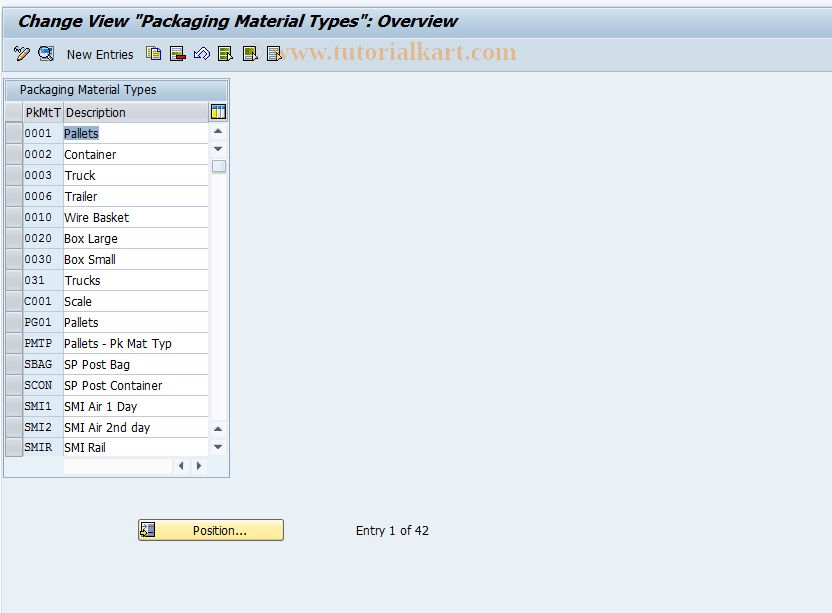Select row selector for C001 Scale

[x=14, y=301]
